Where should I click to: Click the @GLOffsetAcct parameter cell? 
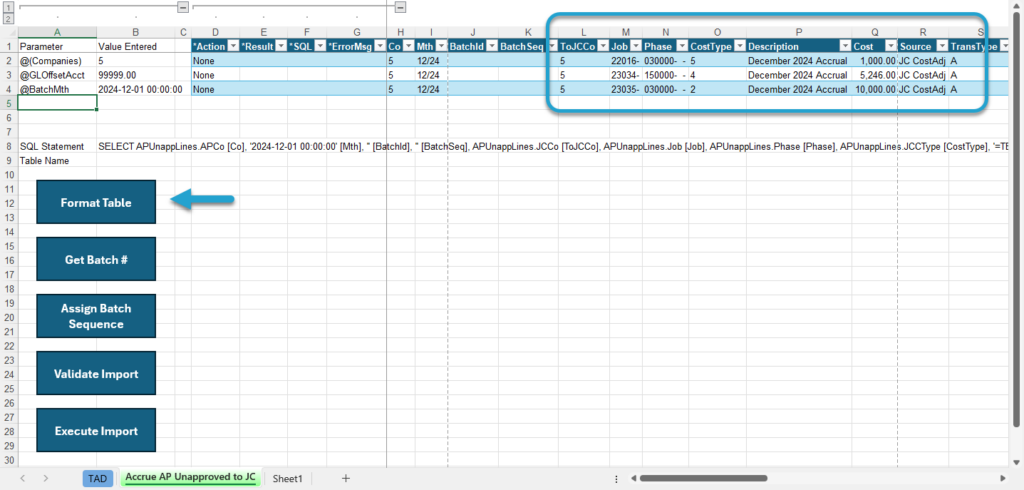click(57, 74)
